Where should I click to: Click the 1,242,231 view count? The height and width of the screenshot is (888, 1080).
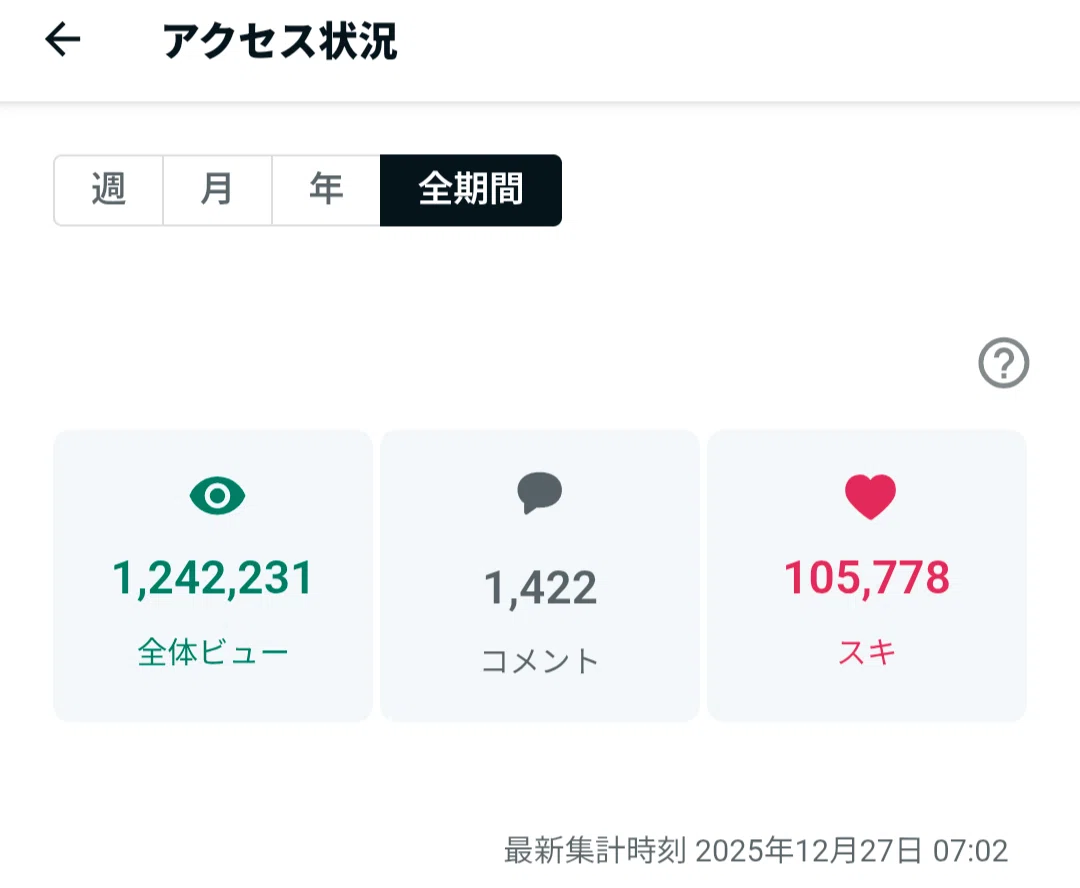click(213, 577)
